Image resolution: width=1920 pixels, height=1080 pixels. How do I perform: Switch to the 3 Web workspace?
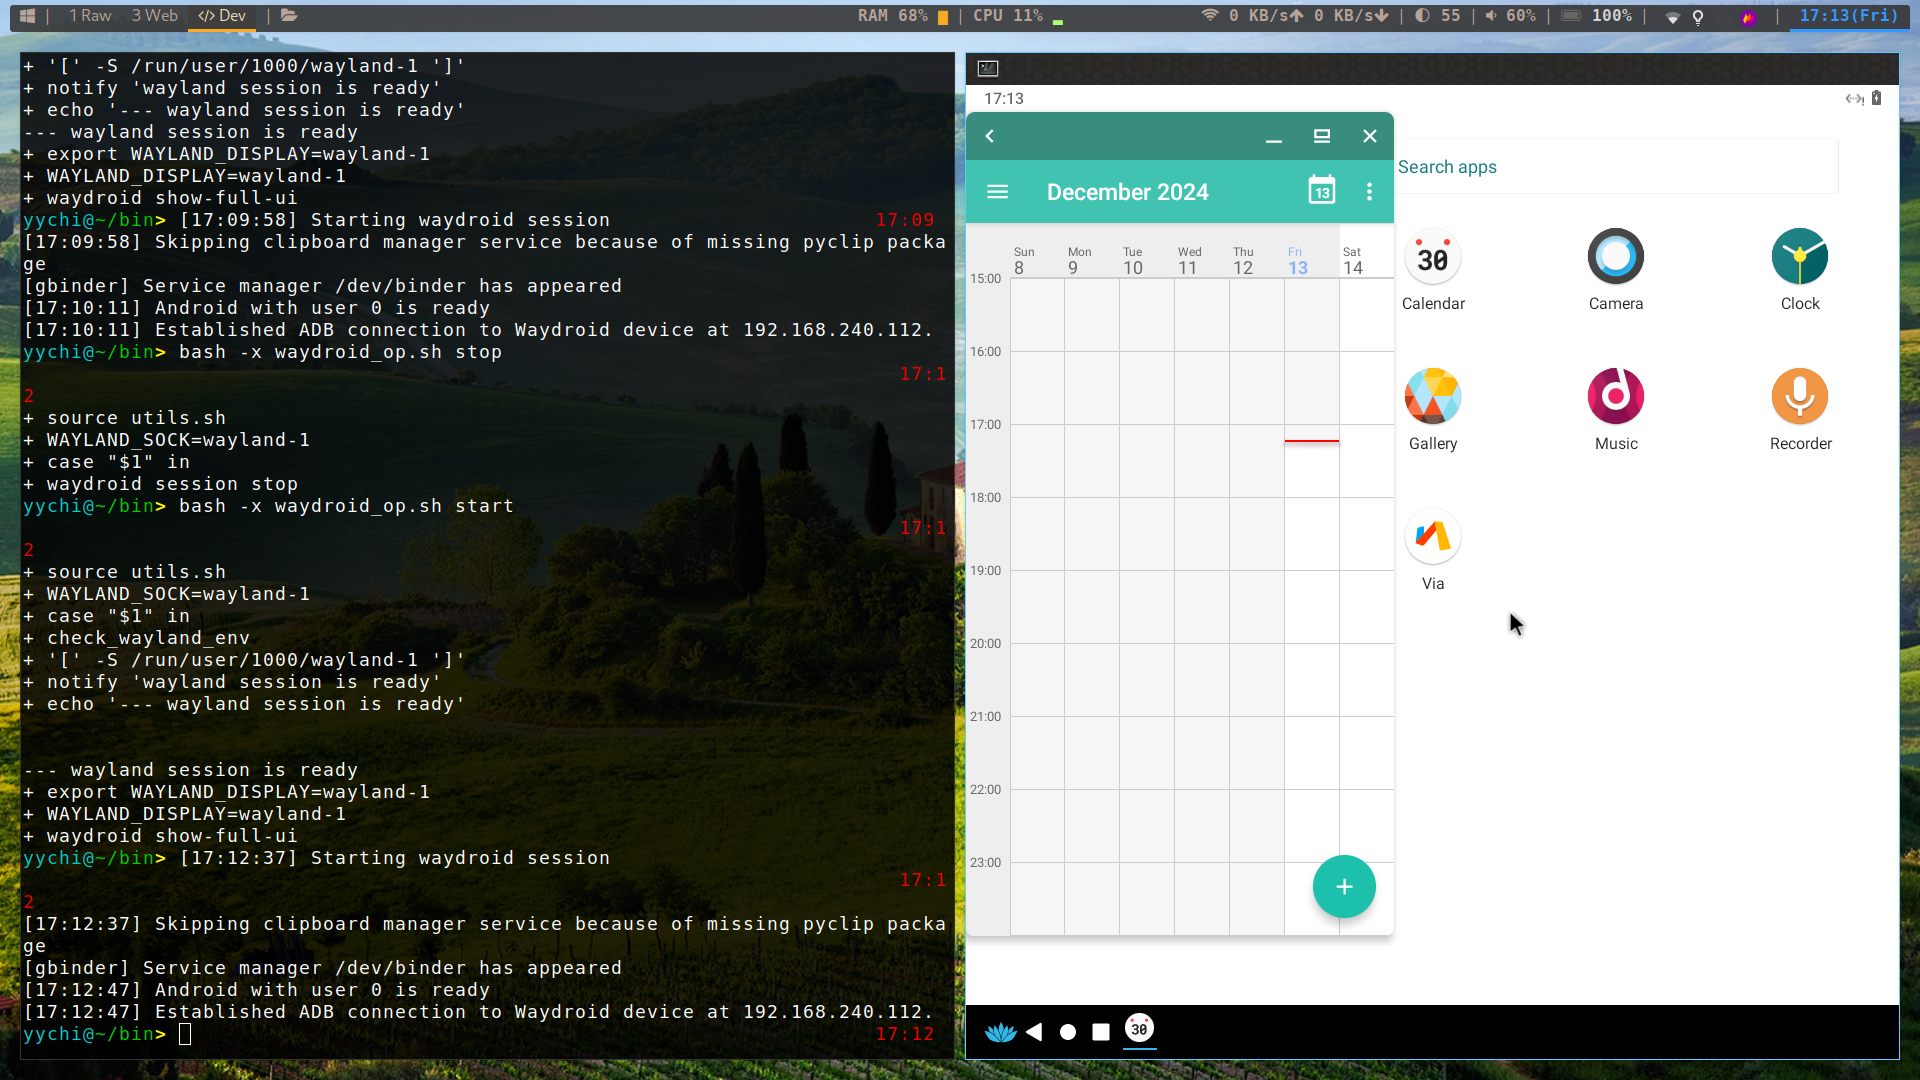[154, 15]
